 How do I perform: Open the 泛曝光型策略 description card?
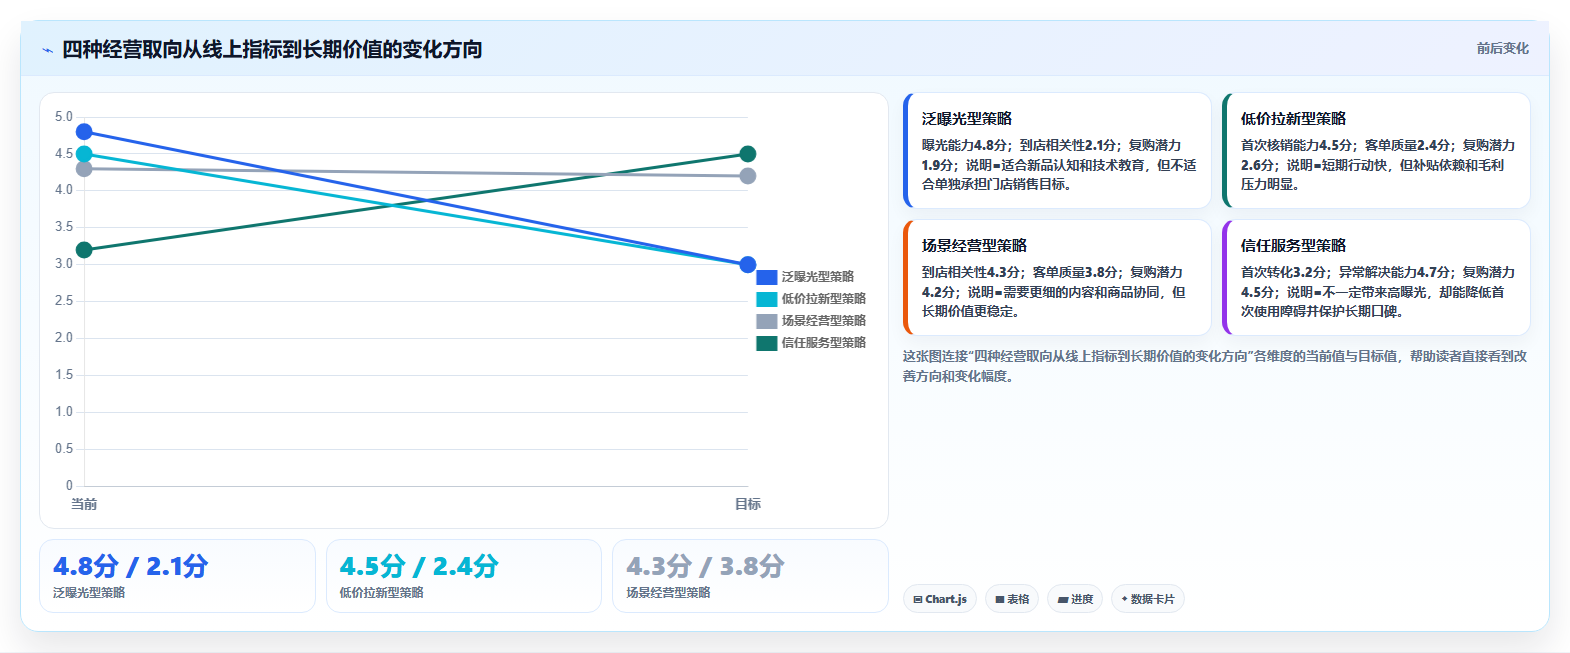click(1057, 151)
